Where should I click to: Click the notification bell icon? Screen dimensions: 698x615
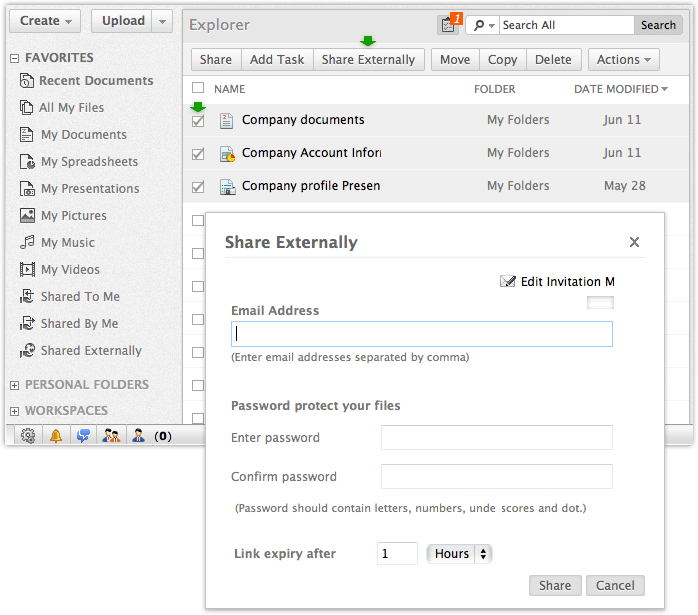click(x=56, y=436)
